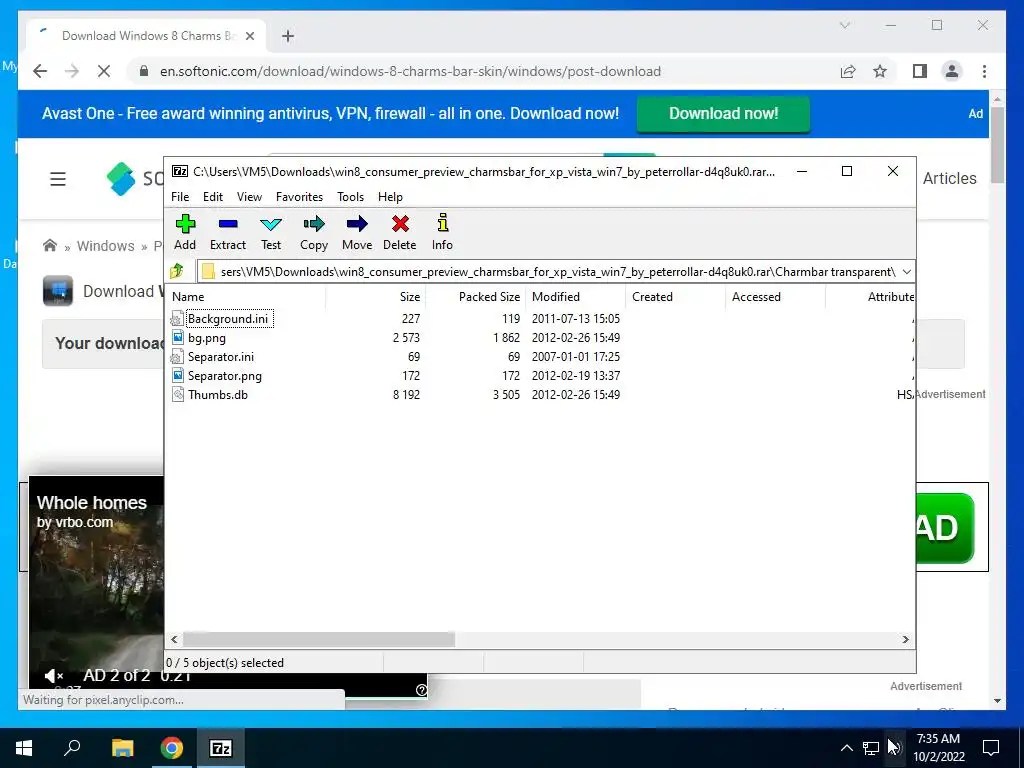Click the Info toolbar icon
The height and width of the screenshot is (768, 1024).
442,232
